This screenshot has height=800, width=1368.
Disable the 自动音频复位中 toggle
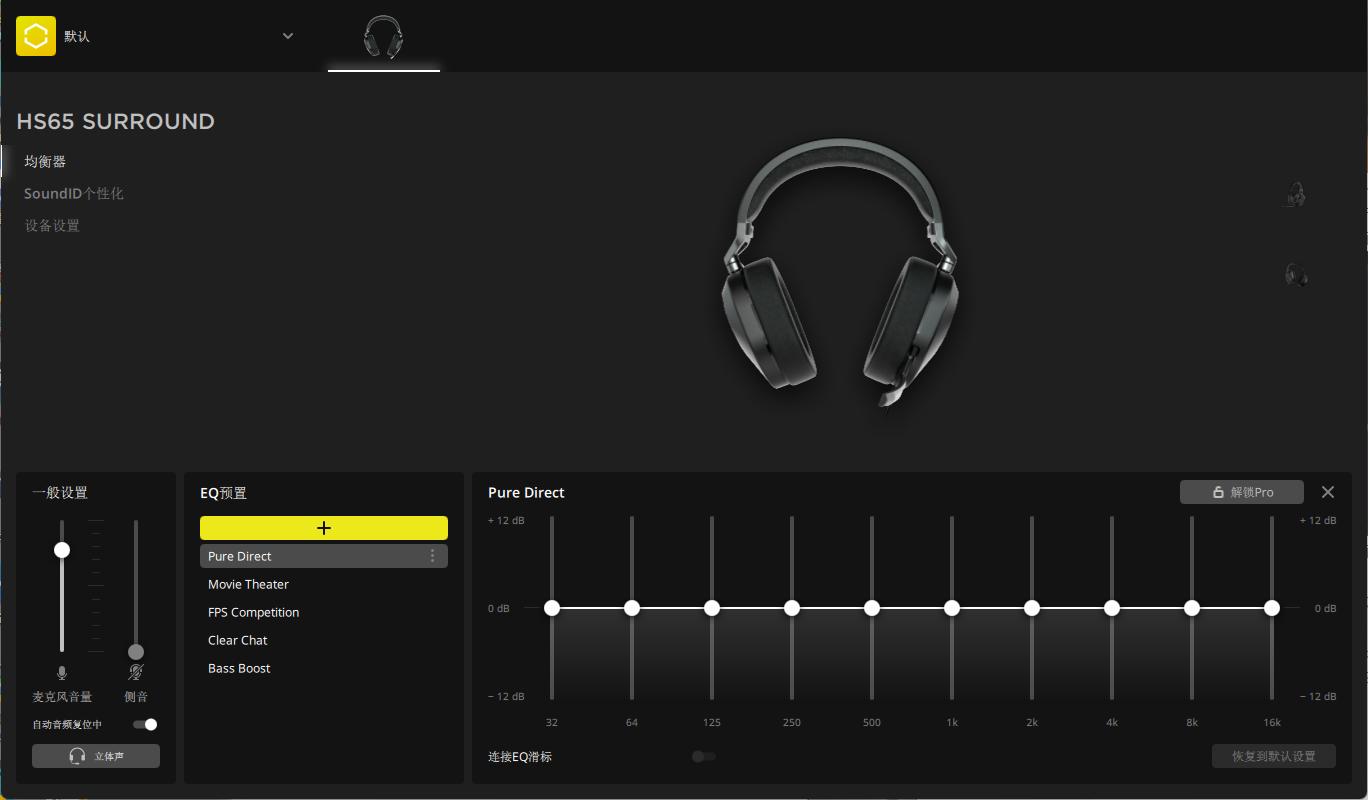(x=145, y=724)
